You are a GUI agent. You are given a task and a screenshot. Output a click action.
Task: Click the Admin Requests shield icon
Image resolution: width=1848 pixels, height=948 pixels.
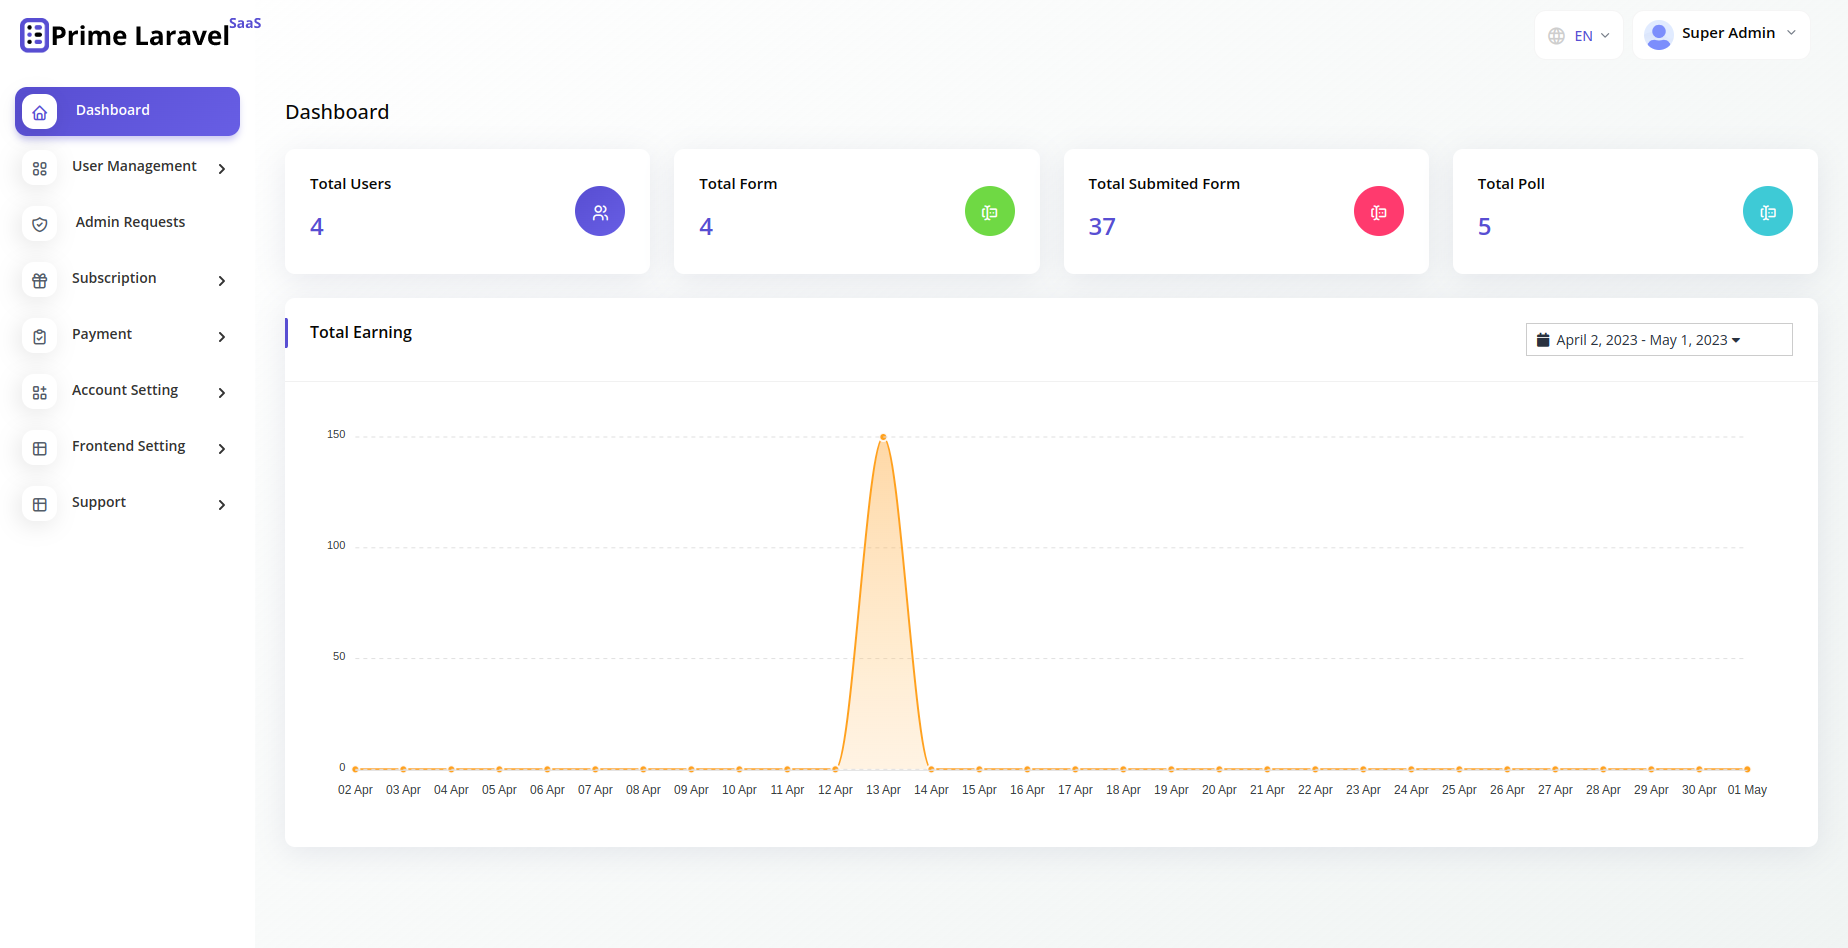tap(40, 224)
